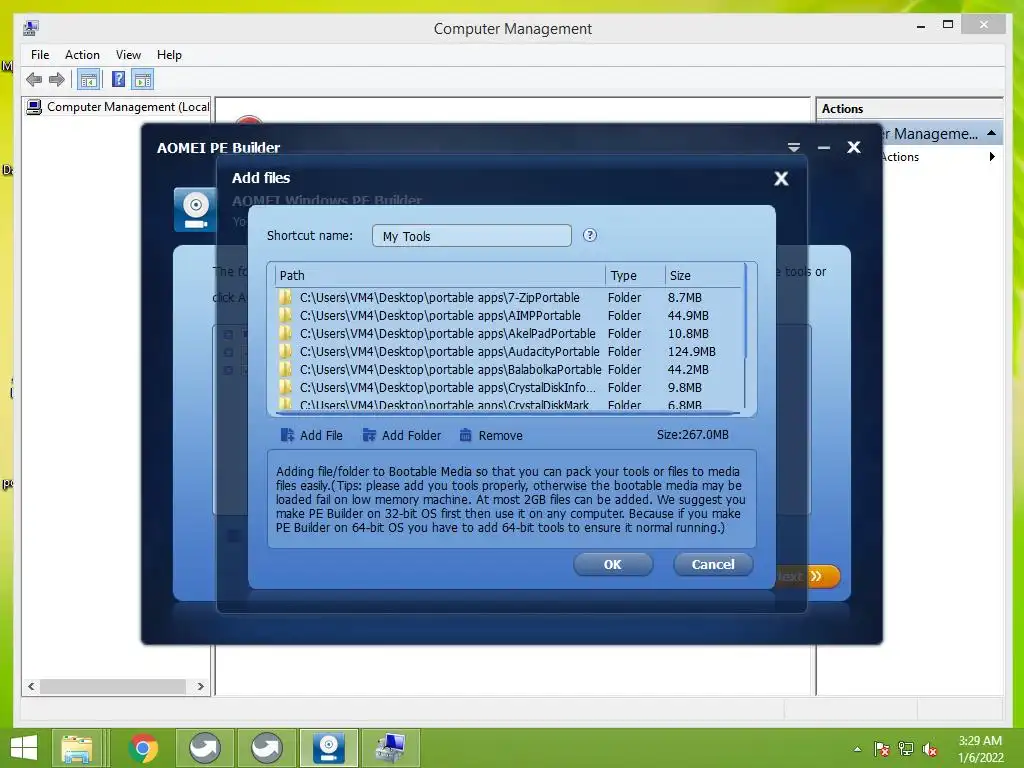Launch Google Chrome from the taskbar
The image size is (1024, 768).
143,748
